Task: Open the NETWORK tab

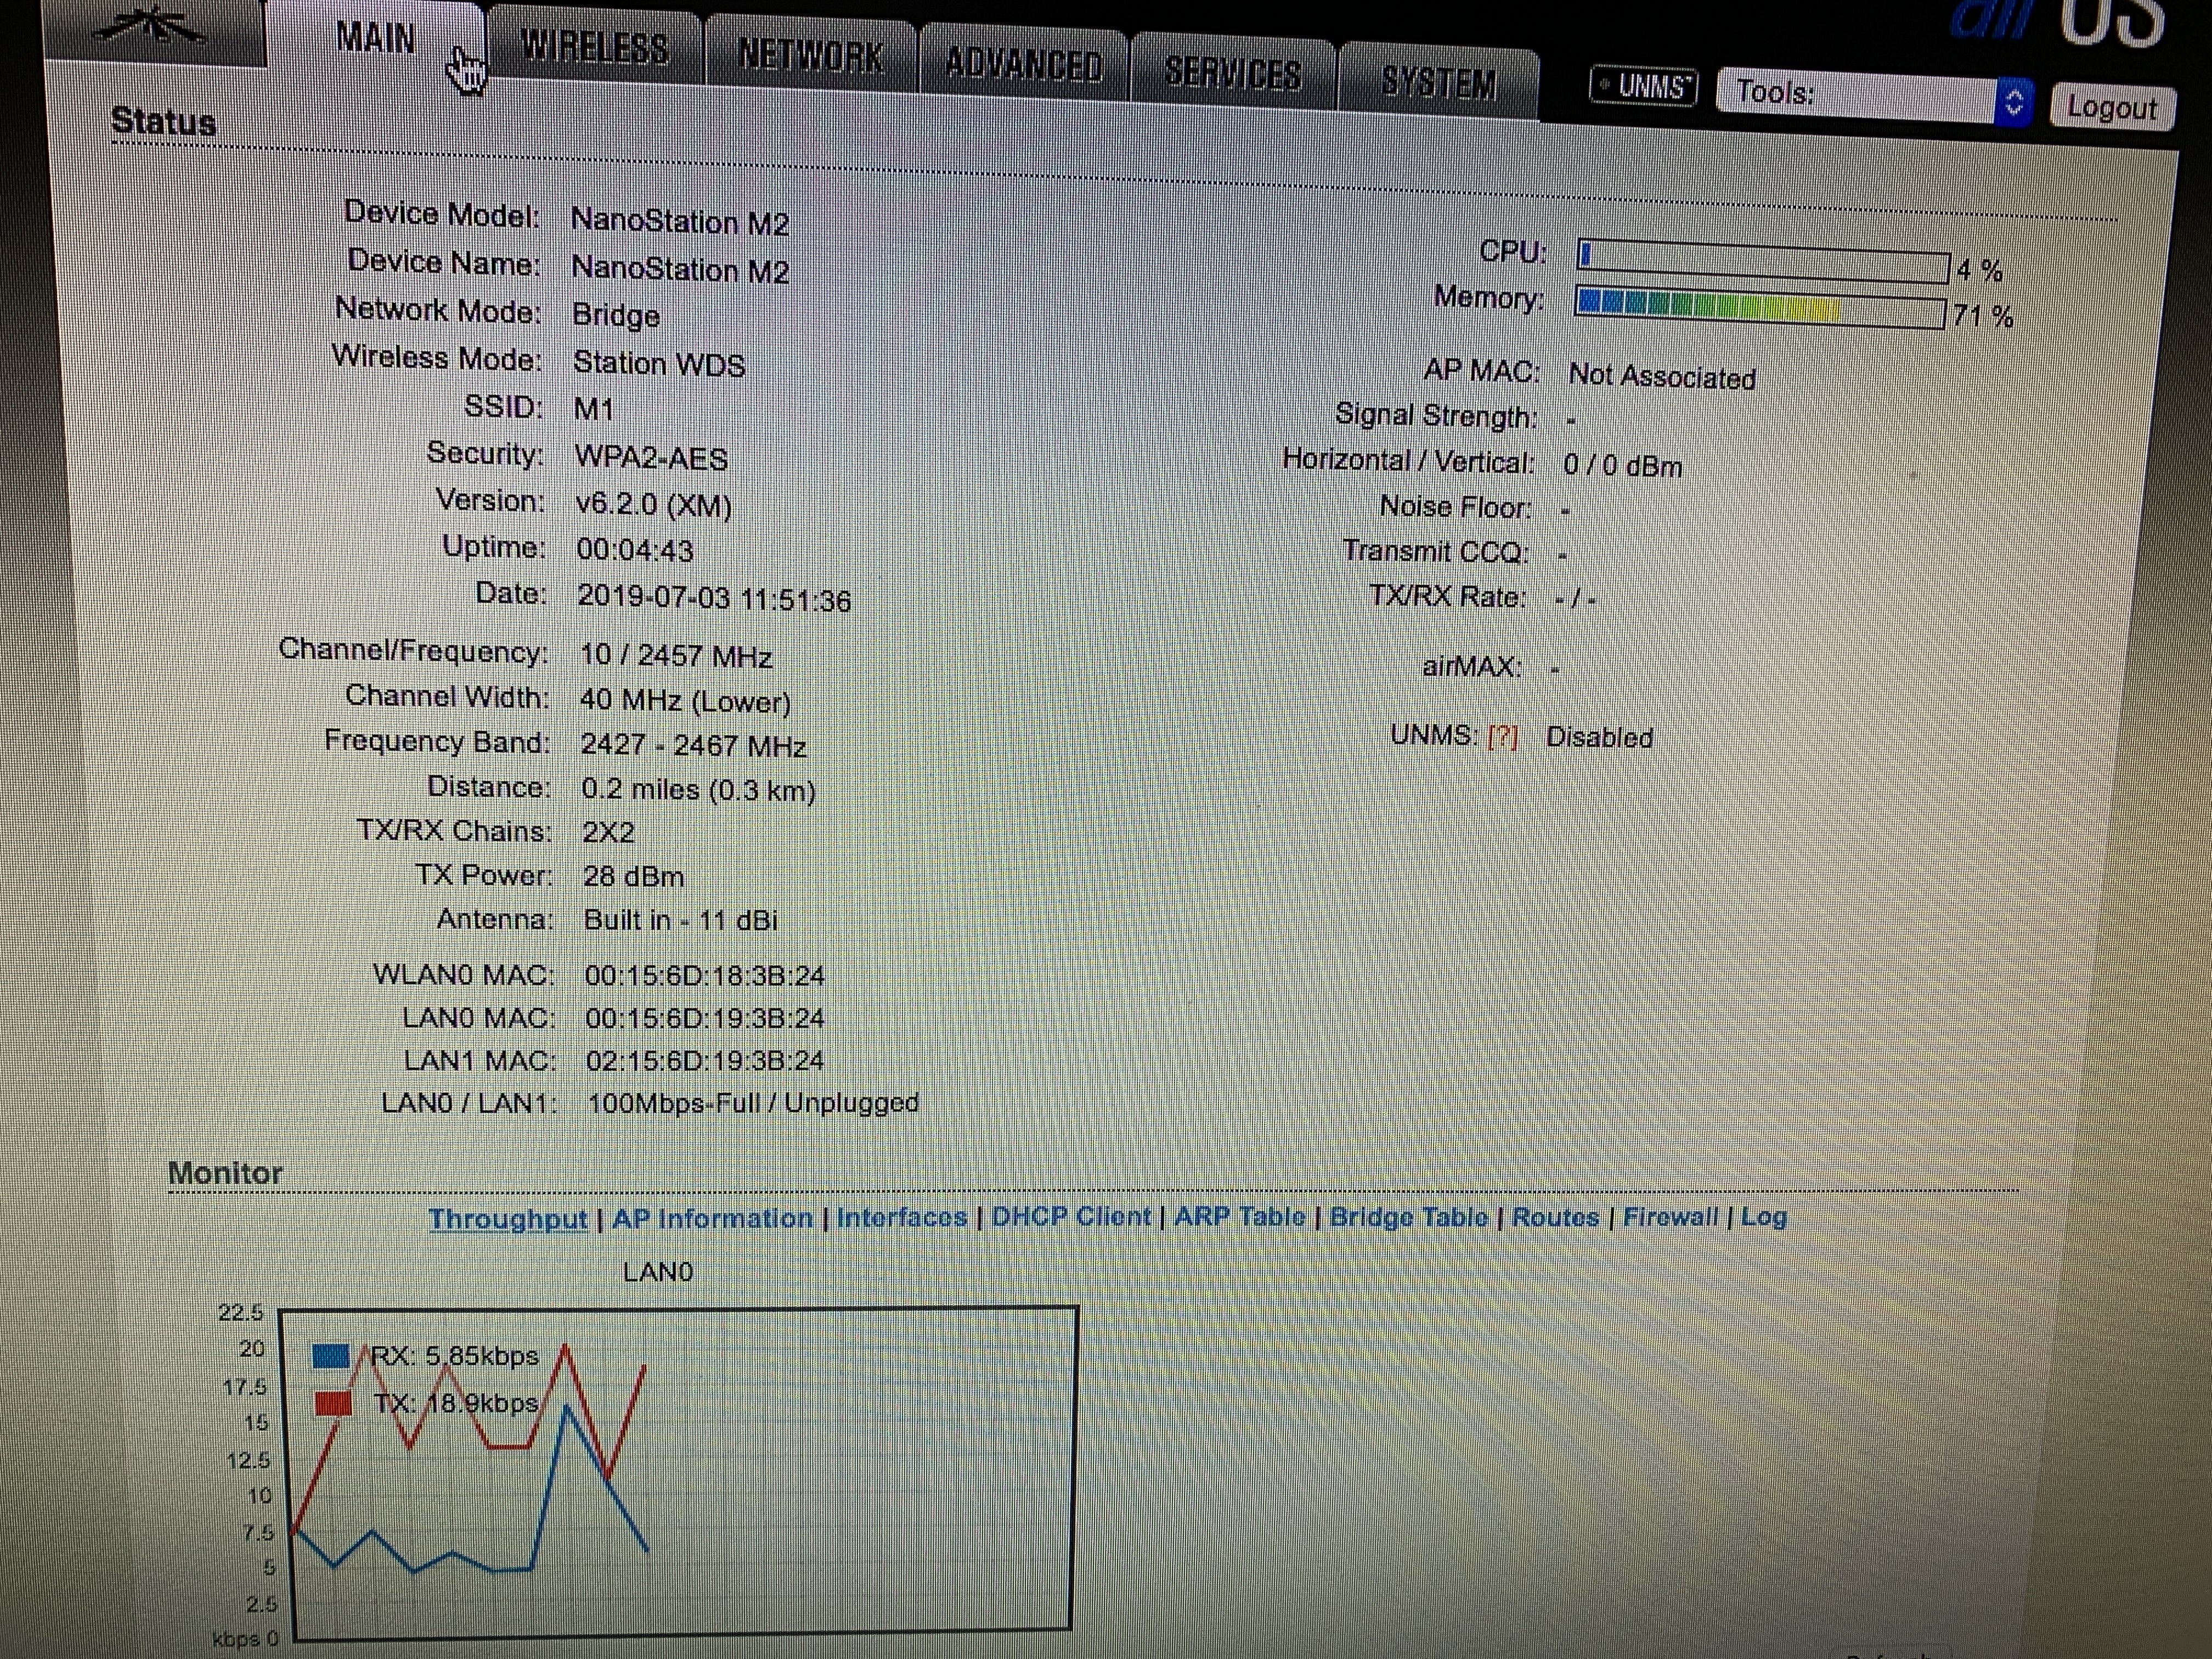Action: 811,55
